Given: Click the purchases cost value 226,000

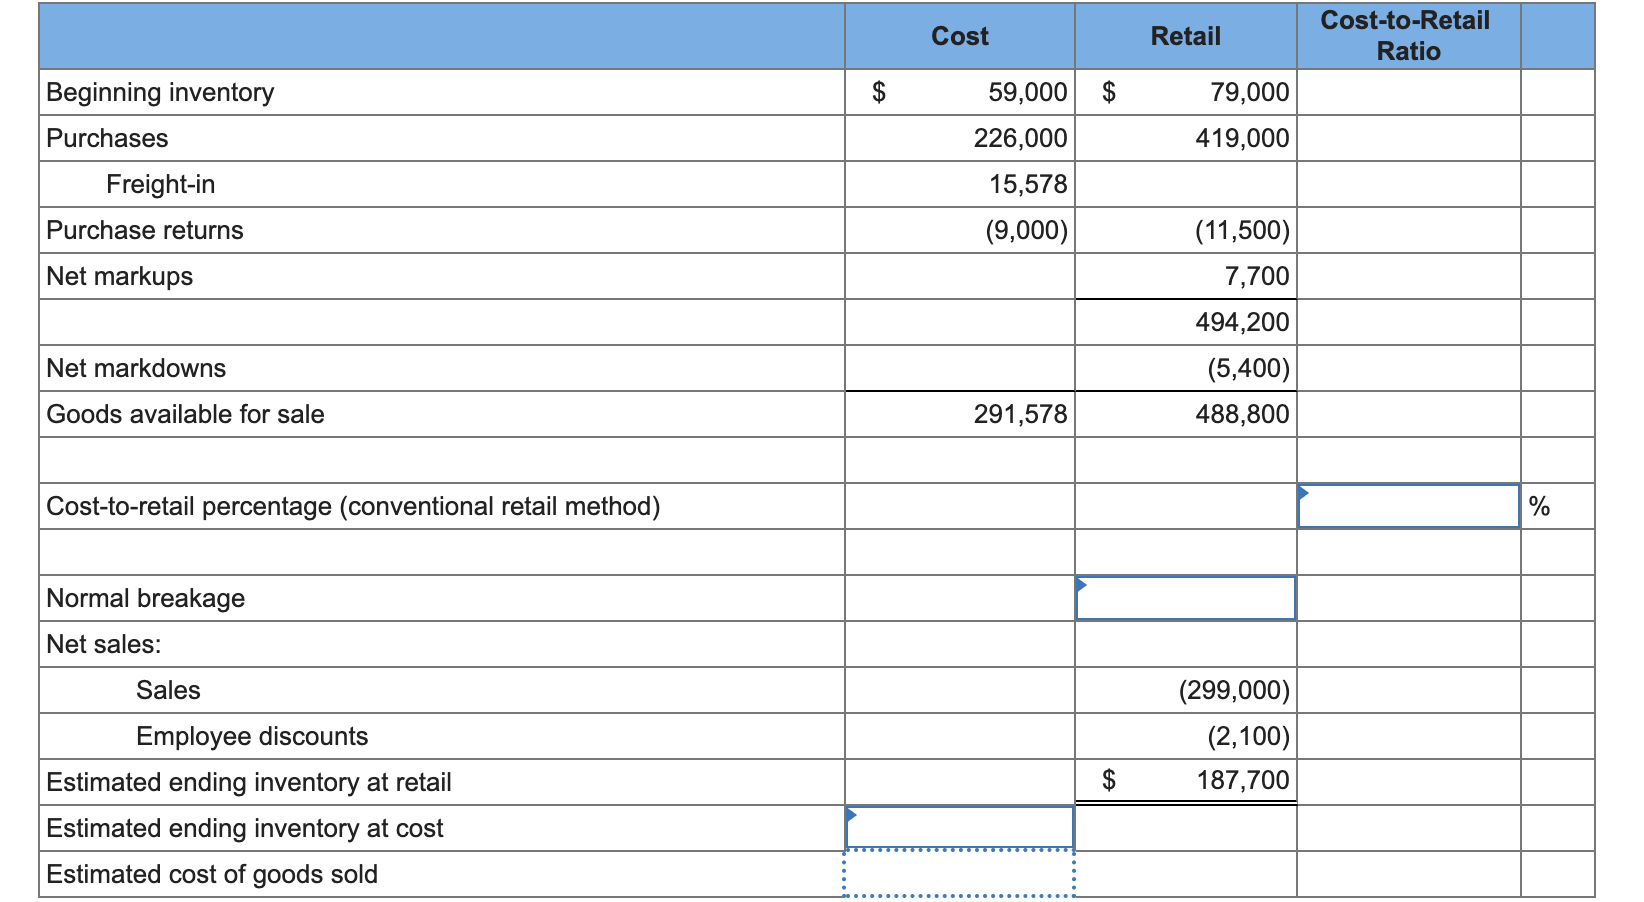Looking at the screenshot, I should pos(1020,138).
